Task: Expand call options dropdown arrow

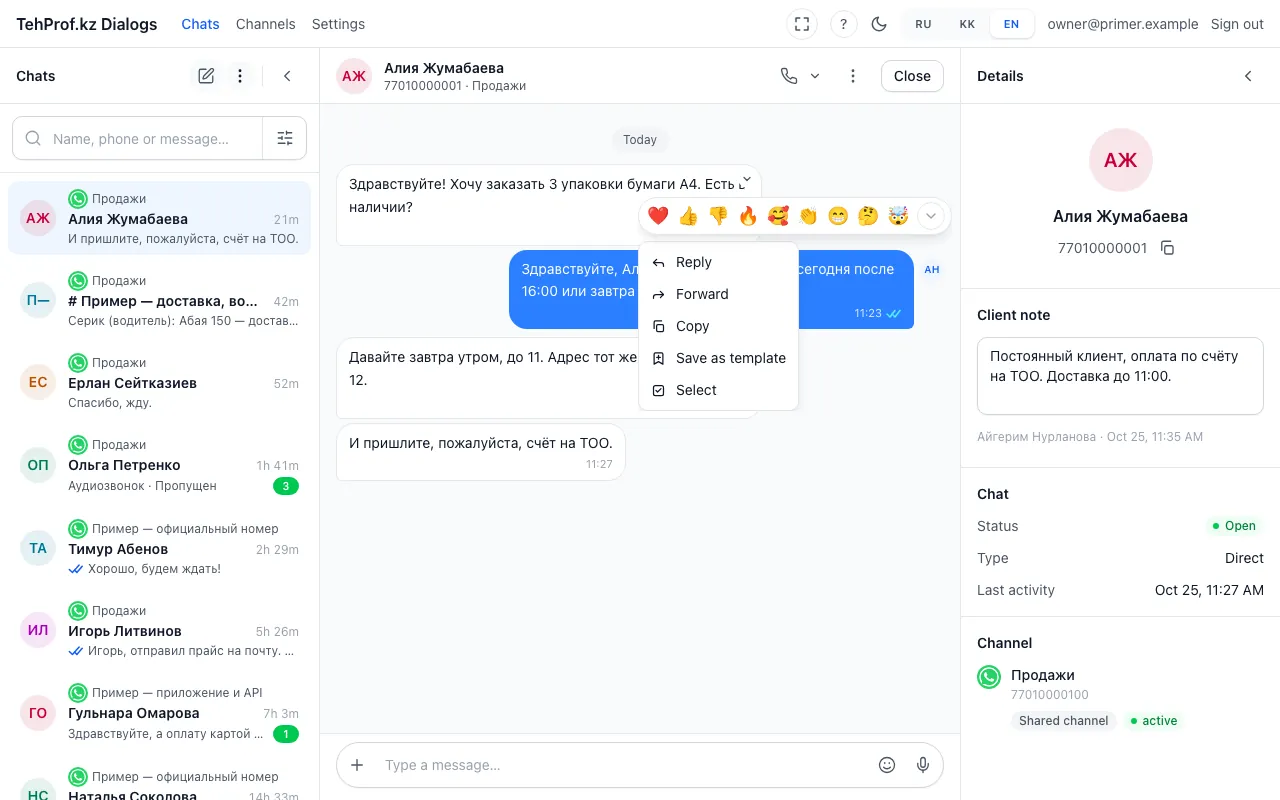Action: (x=814, y=76)
